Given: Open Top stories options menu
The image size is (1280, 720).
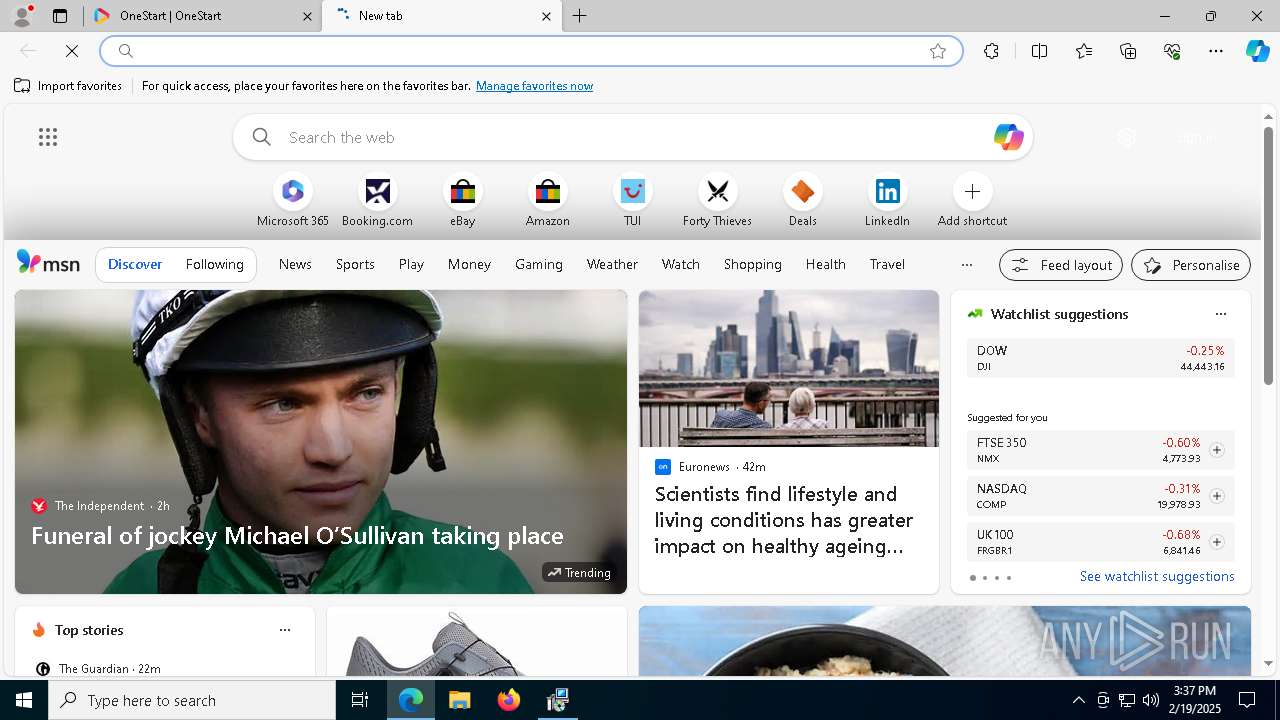Looking at the screenshot, I should (285, 630).
